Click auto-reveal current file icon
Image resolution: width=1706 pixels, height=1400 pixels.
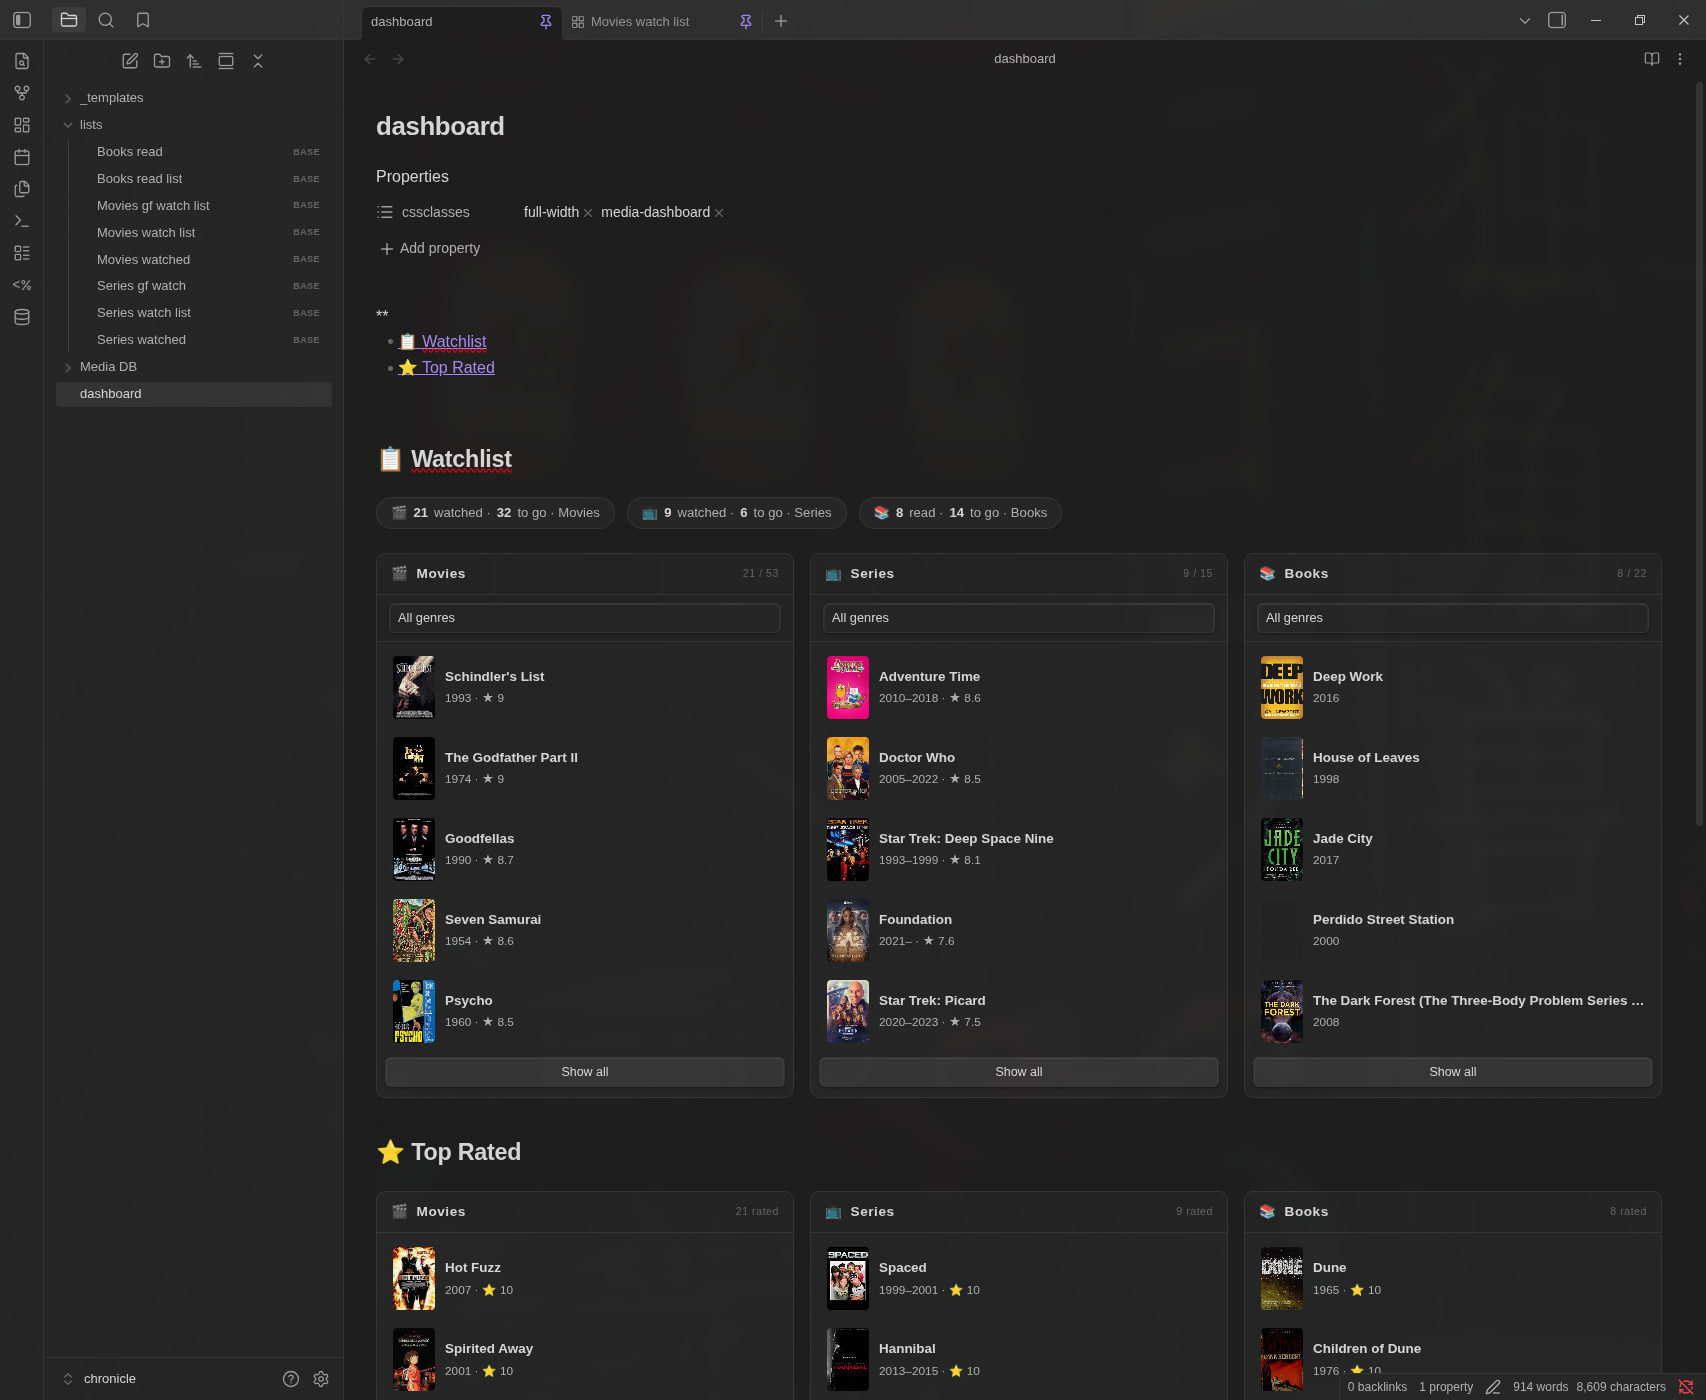(226, 61)
